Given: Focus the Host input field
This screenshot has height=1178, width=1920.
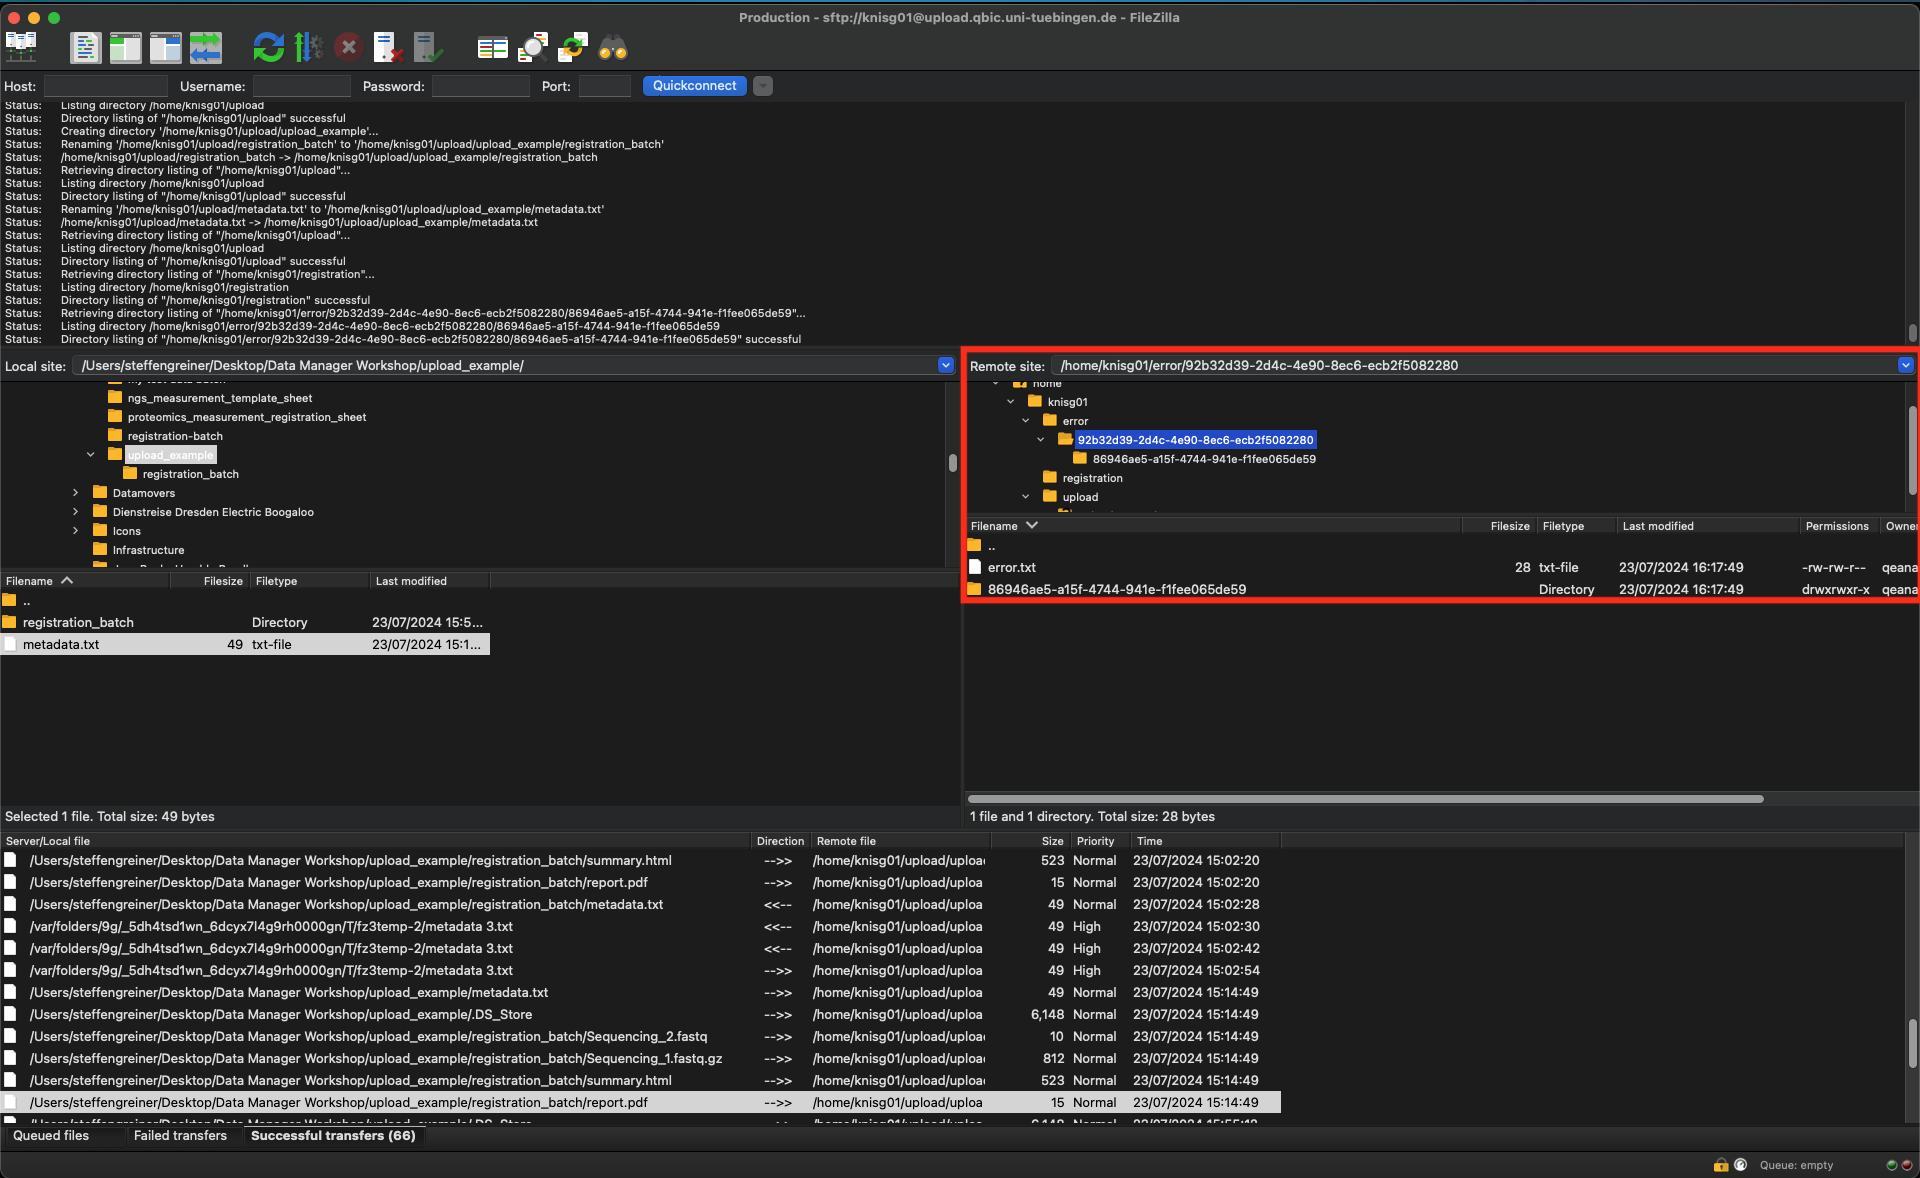Looking at the screenshot, I should (105, 86).
